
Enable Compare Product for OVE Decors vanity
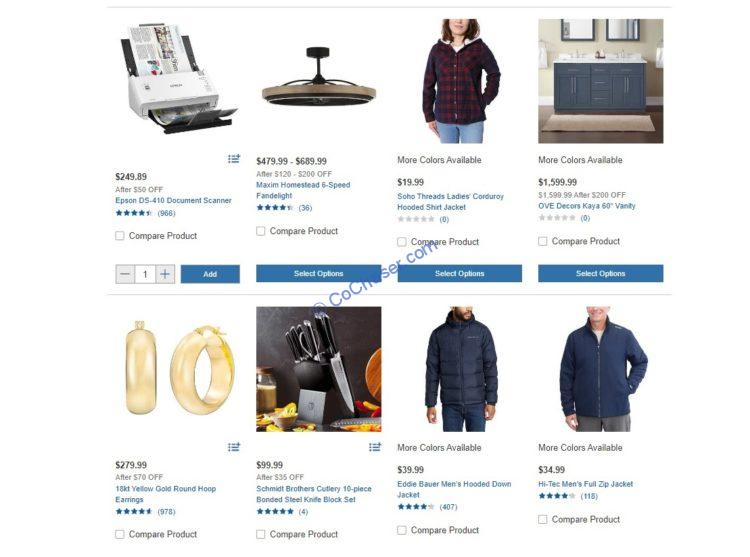(543, 241)
